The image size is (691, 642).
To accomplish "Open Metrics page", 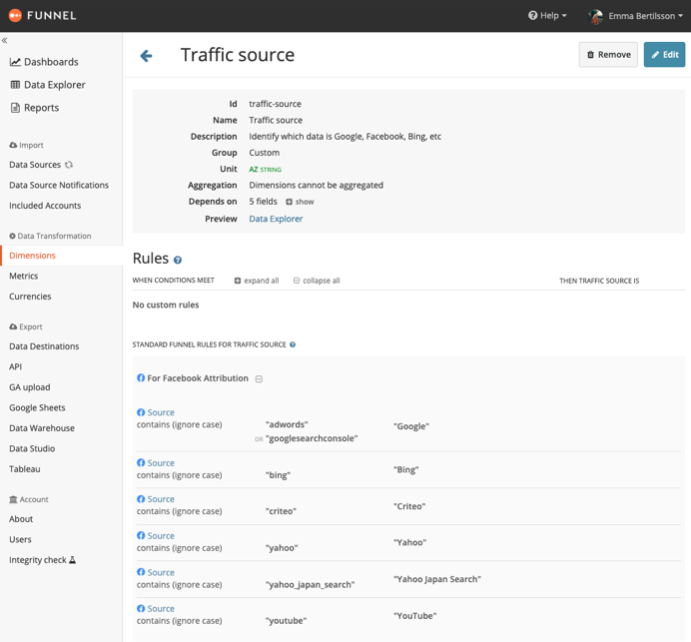I will point(24,276).
